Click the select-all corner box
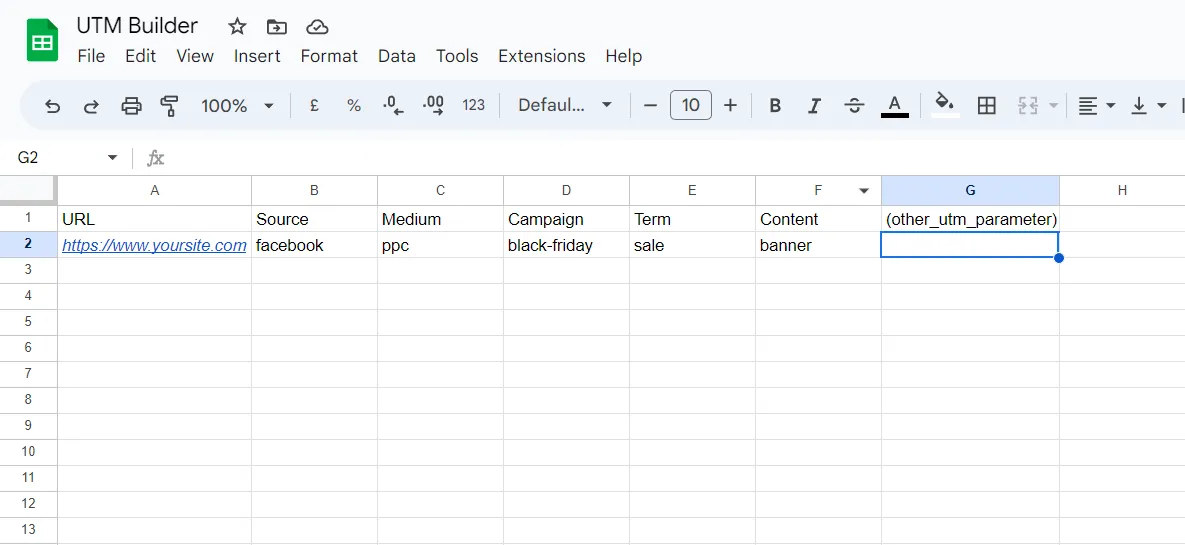 click(29, 190)
